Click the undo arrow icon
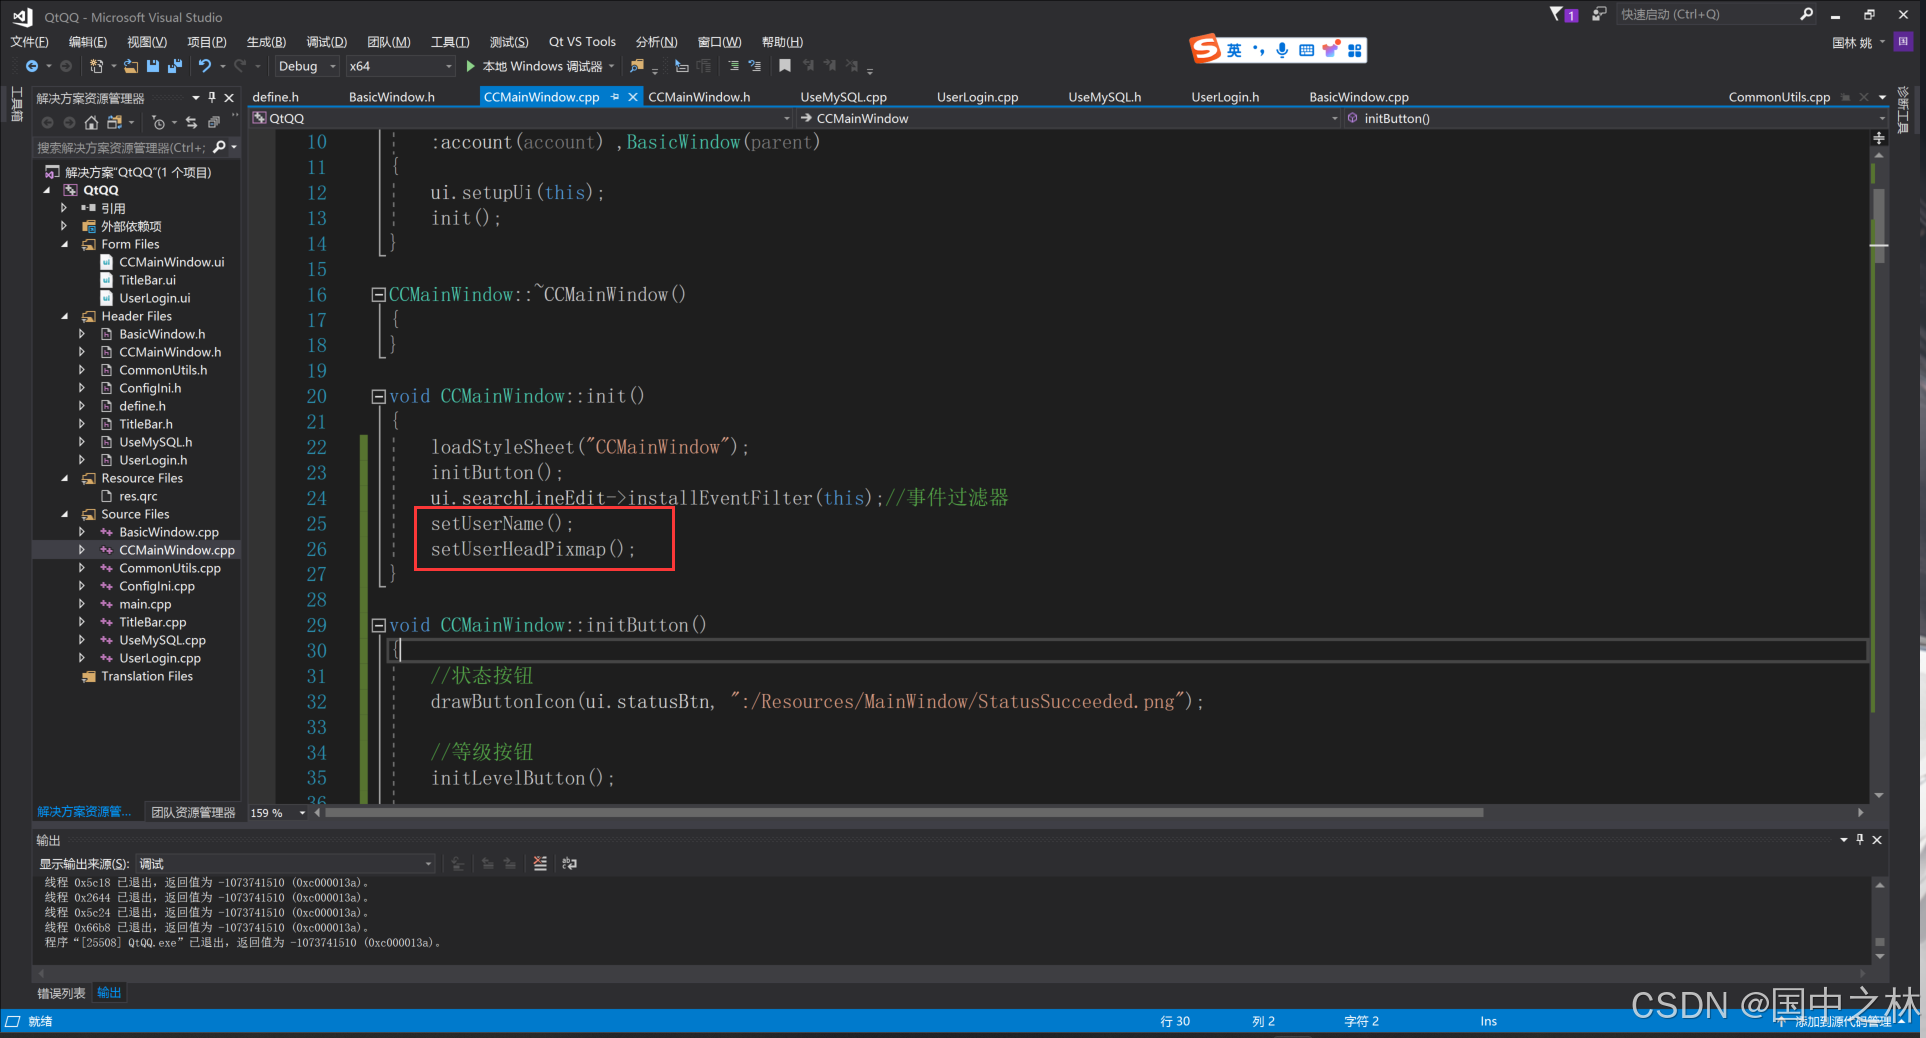The image size is (1926, 1038). 205,66
